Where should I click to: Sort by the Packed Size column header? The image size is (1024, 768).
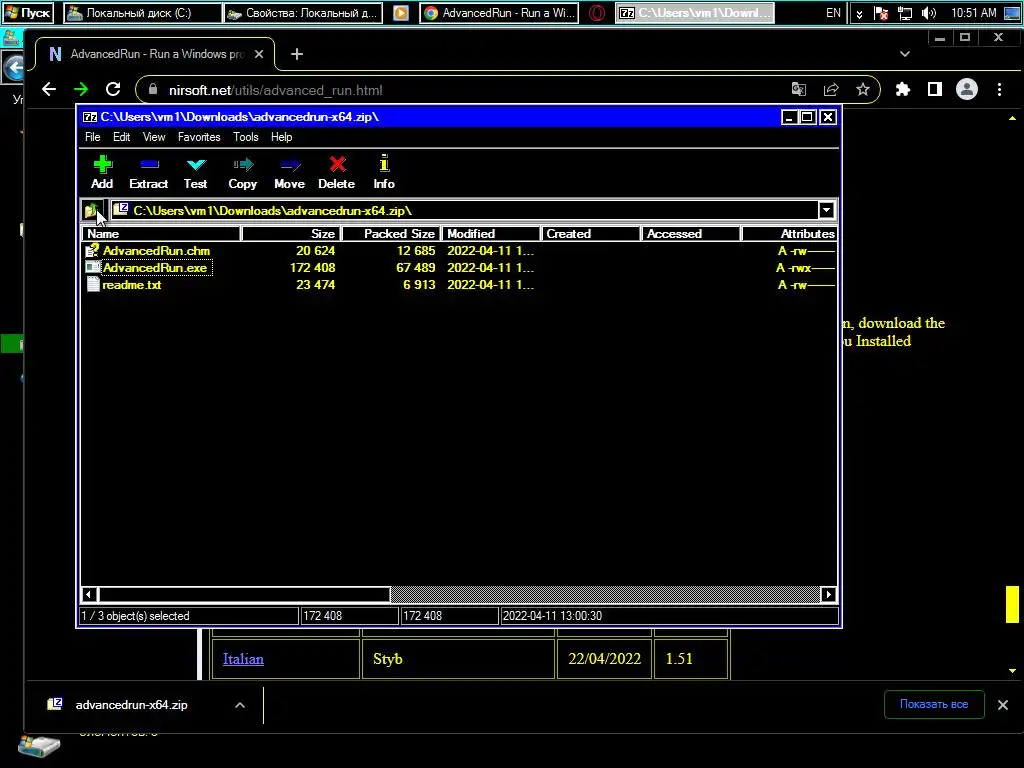point(392,234)
